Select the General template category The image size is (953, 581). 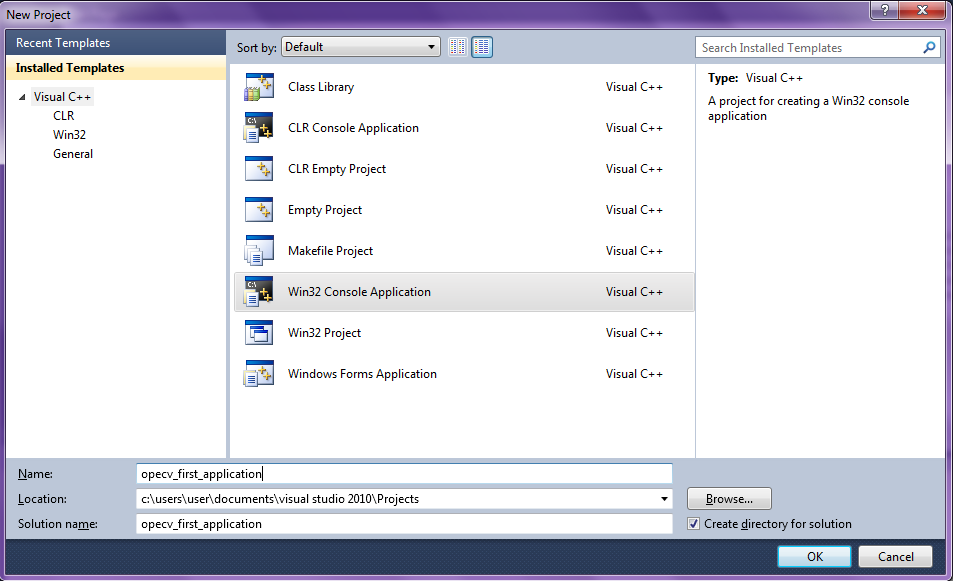click(x=73, y=154)
